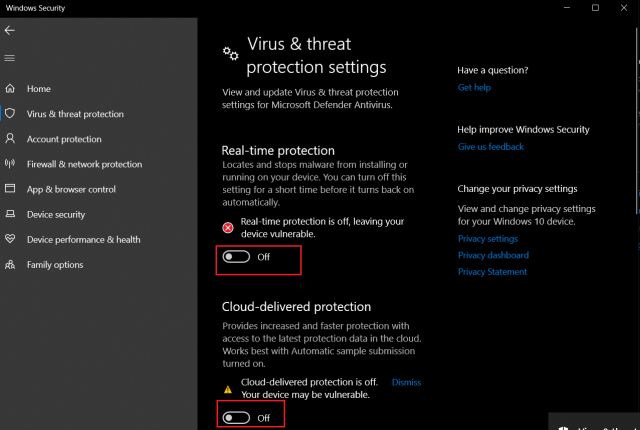Click the Account protection person icon
640x430 pixels.
pyautogui.click(x=10, y=139)
